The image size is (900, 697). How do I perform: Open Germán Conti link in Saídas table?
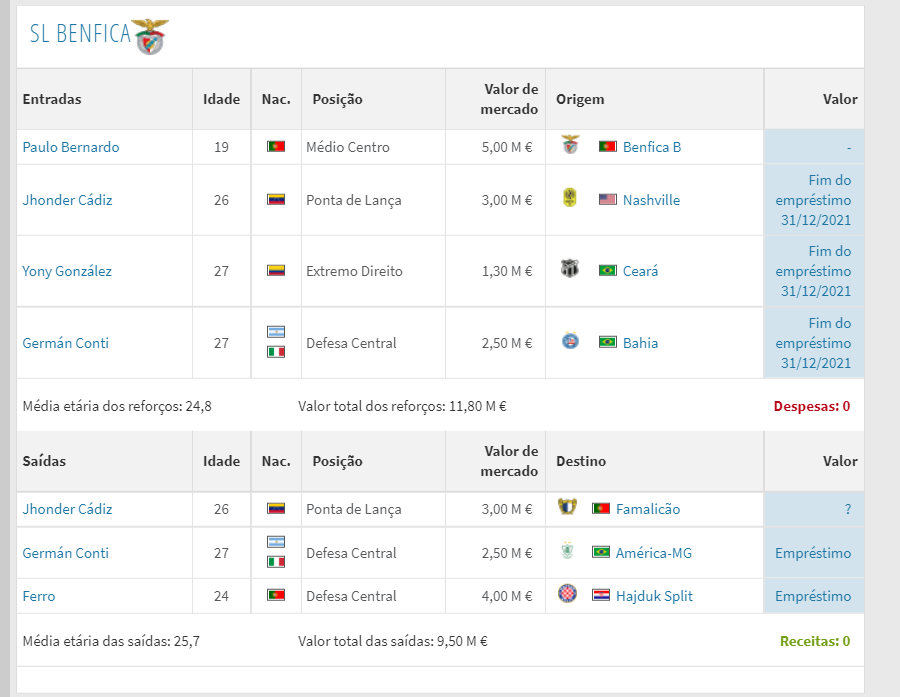[x=65, y=553]
